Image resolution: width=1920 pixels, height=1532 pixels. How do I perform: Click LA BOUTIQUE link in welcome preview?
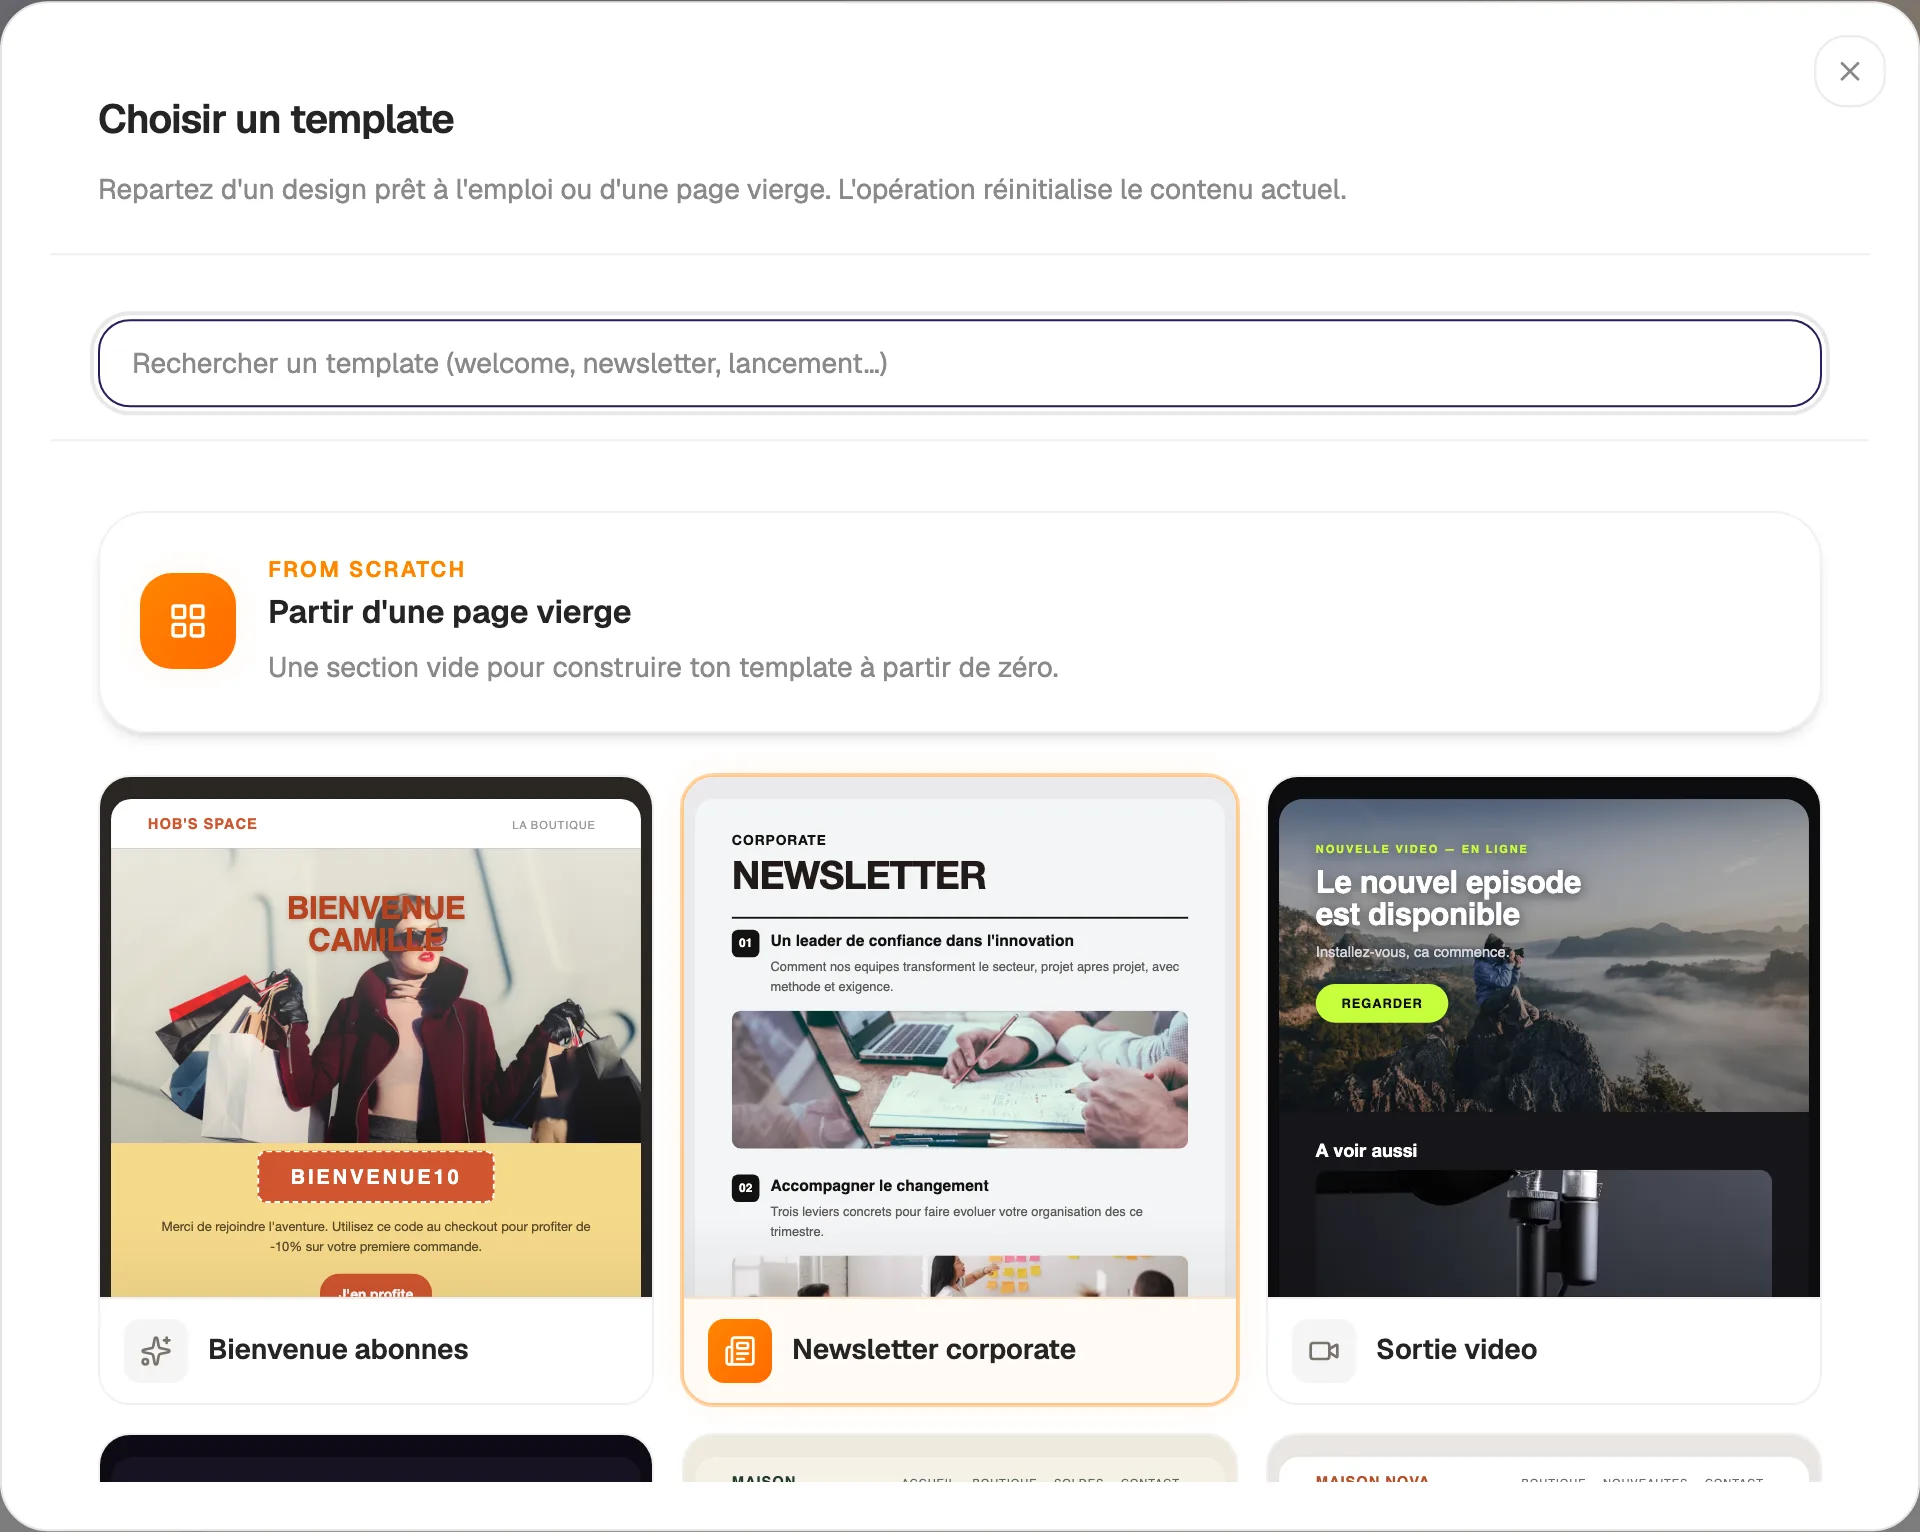point(553,825)
